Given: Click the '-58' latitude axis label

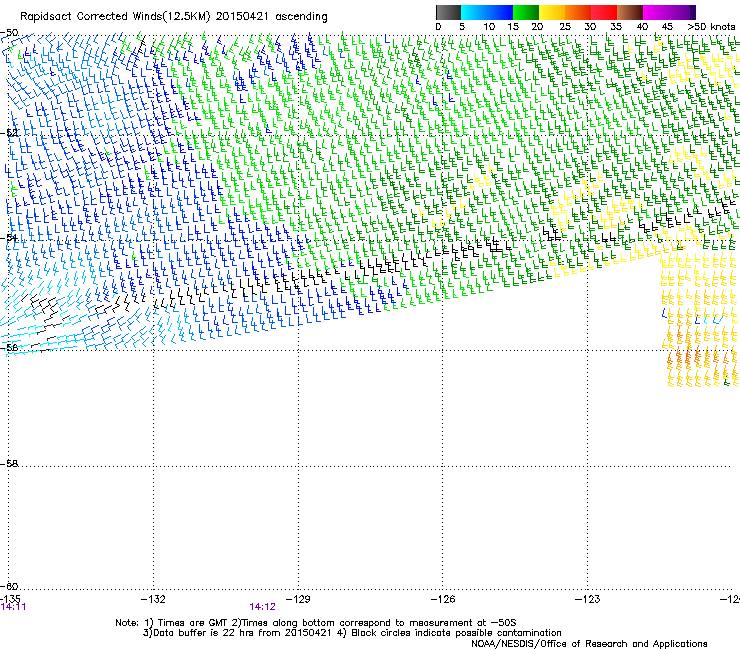Looking at the screenshot, I should pos(9,464).
